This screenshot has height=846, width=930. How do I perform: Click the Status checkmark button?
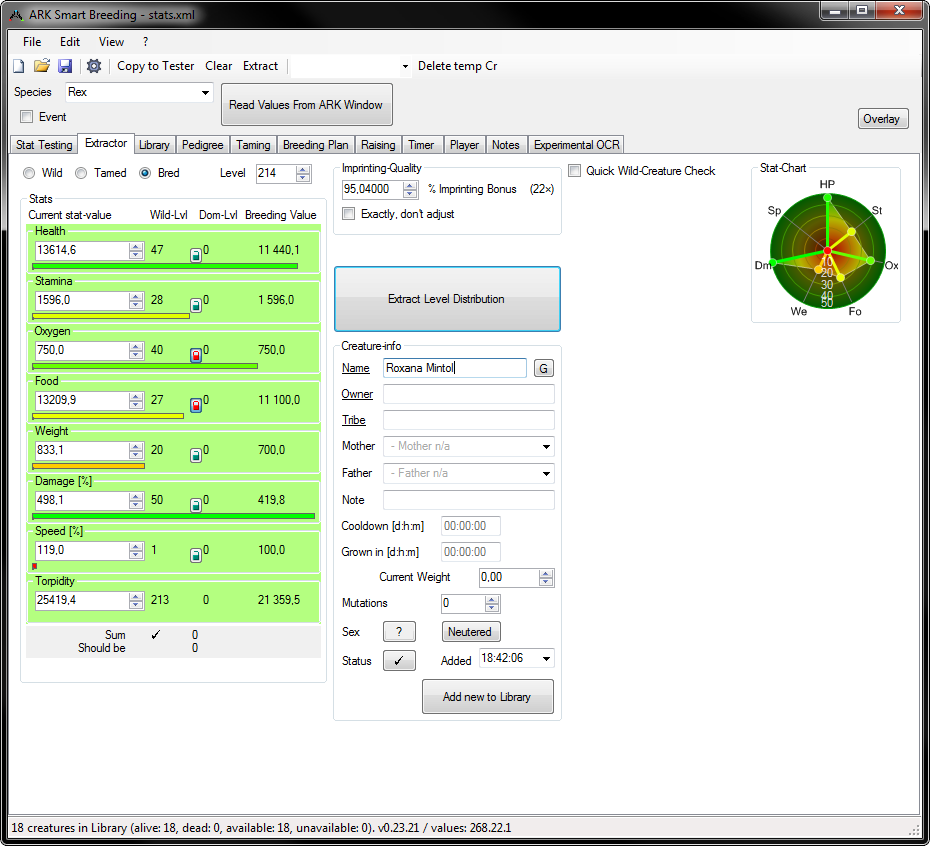point(399,660)
